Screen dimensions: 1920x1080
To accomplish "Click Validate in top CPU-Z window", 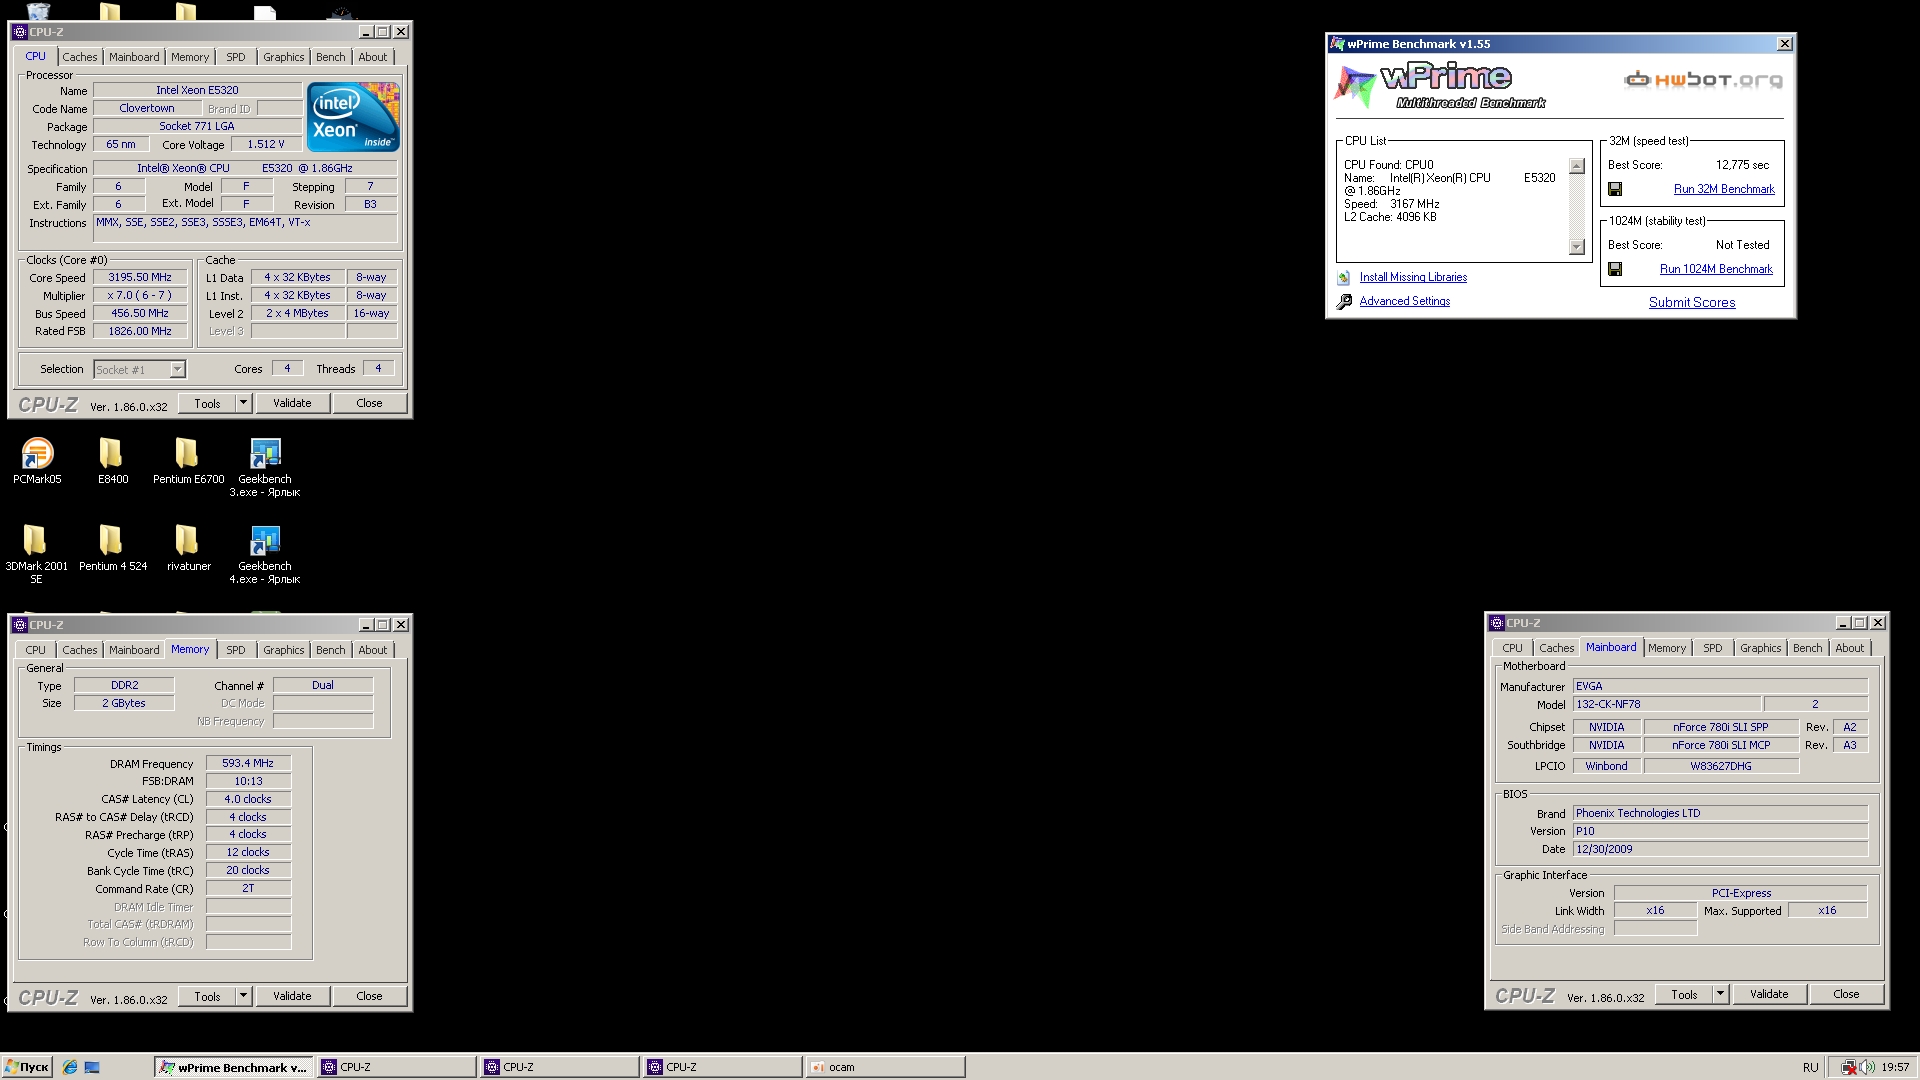I will 292,403.
